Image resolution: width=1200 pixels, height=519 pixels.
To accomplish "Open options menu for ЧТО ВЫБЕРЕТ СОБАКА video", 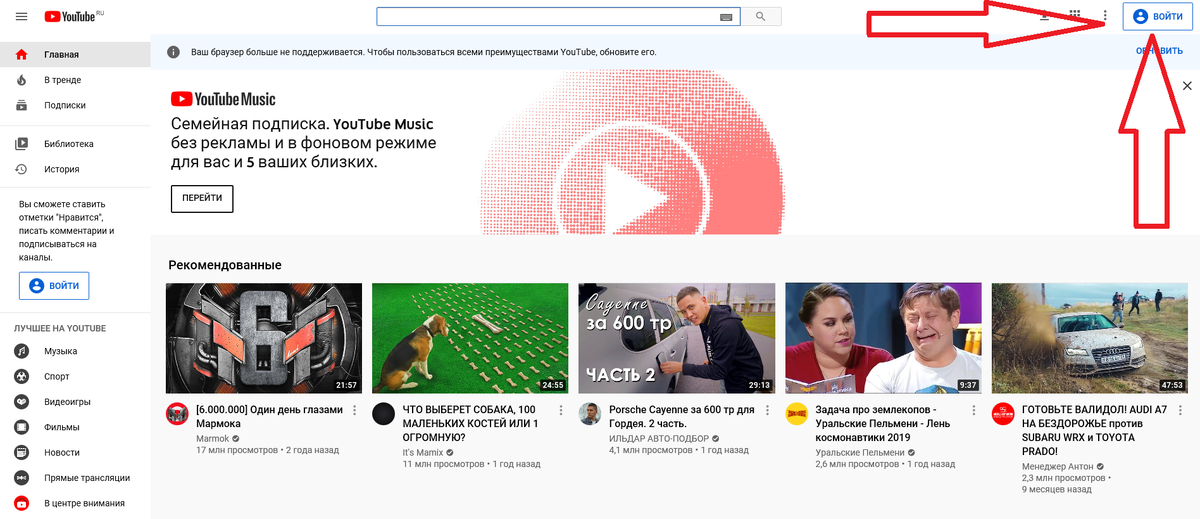I will 561,410.
